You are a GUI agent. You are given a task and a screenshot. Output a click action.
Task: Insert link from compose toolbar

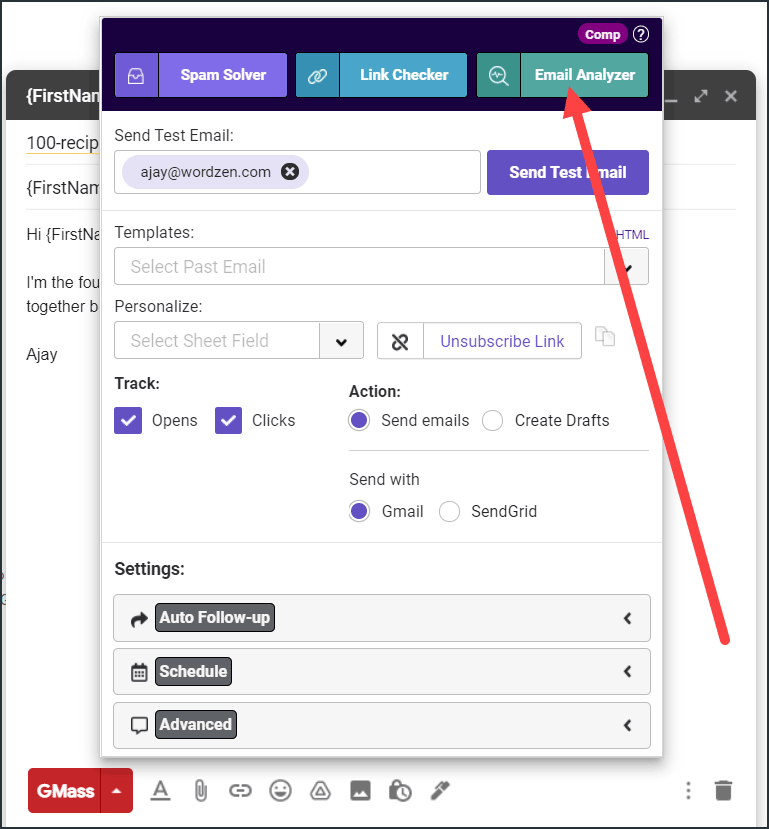point(240,791)
